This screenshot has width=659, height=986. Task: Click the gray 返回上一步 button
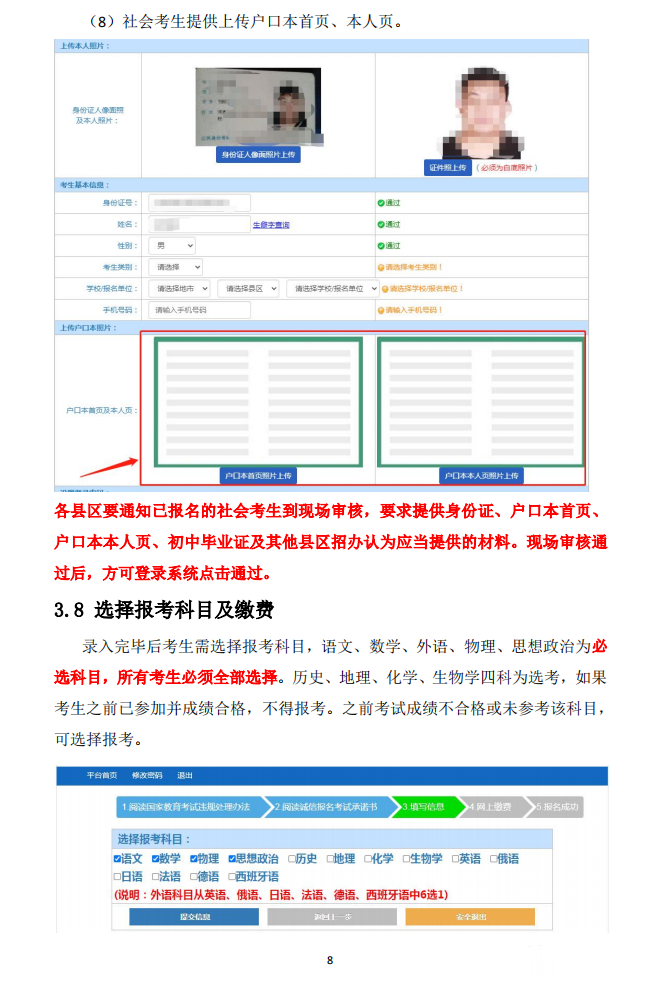click(x=332, y=917)
